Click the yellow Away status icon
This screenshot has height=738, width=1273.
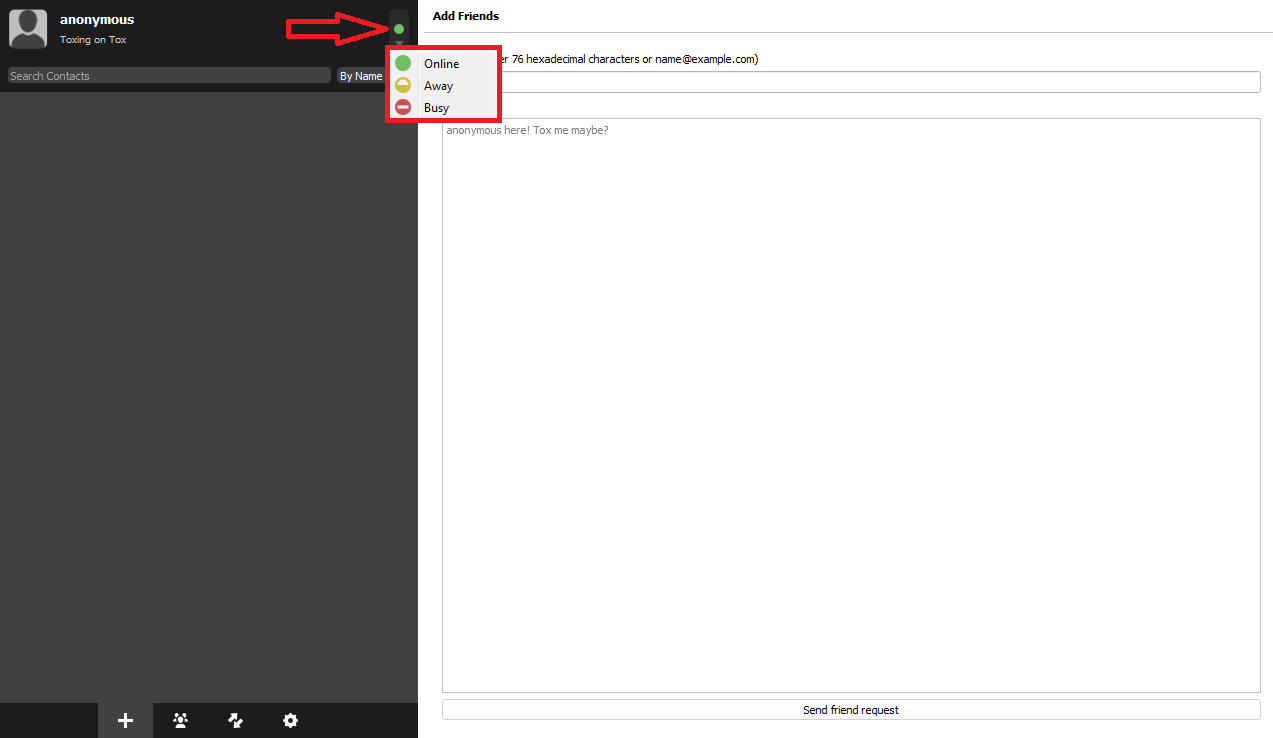point(403,85)
